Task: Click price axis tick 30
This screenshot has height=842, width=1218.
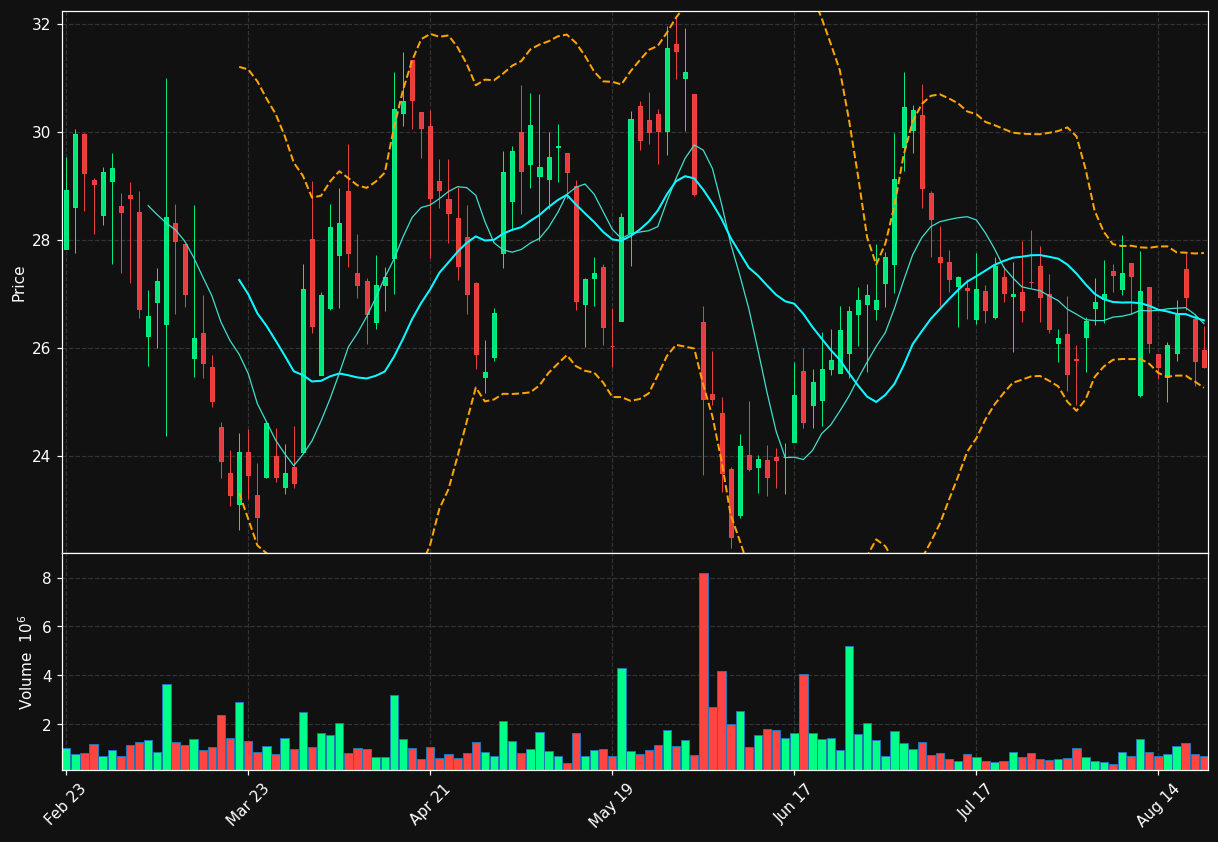Action: 41,132
